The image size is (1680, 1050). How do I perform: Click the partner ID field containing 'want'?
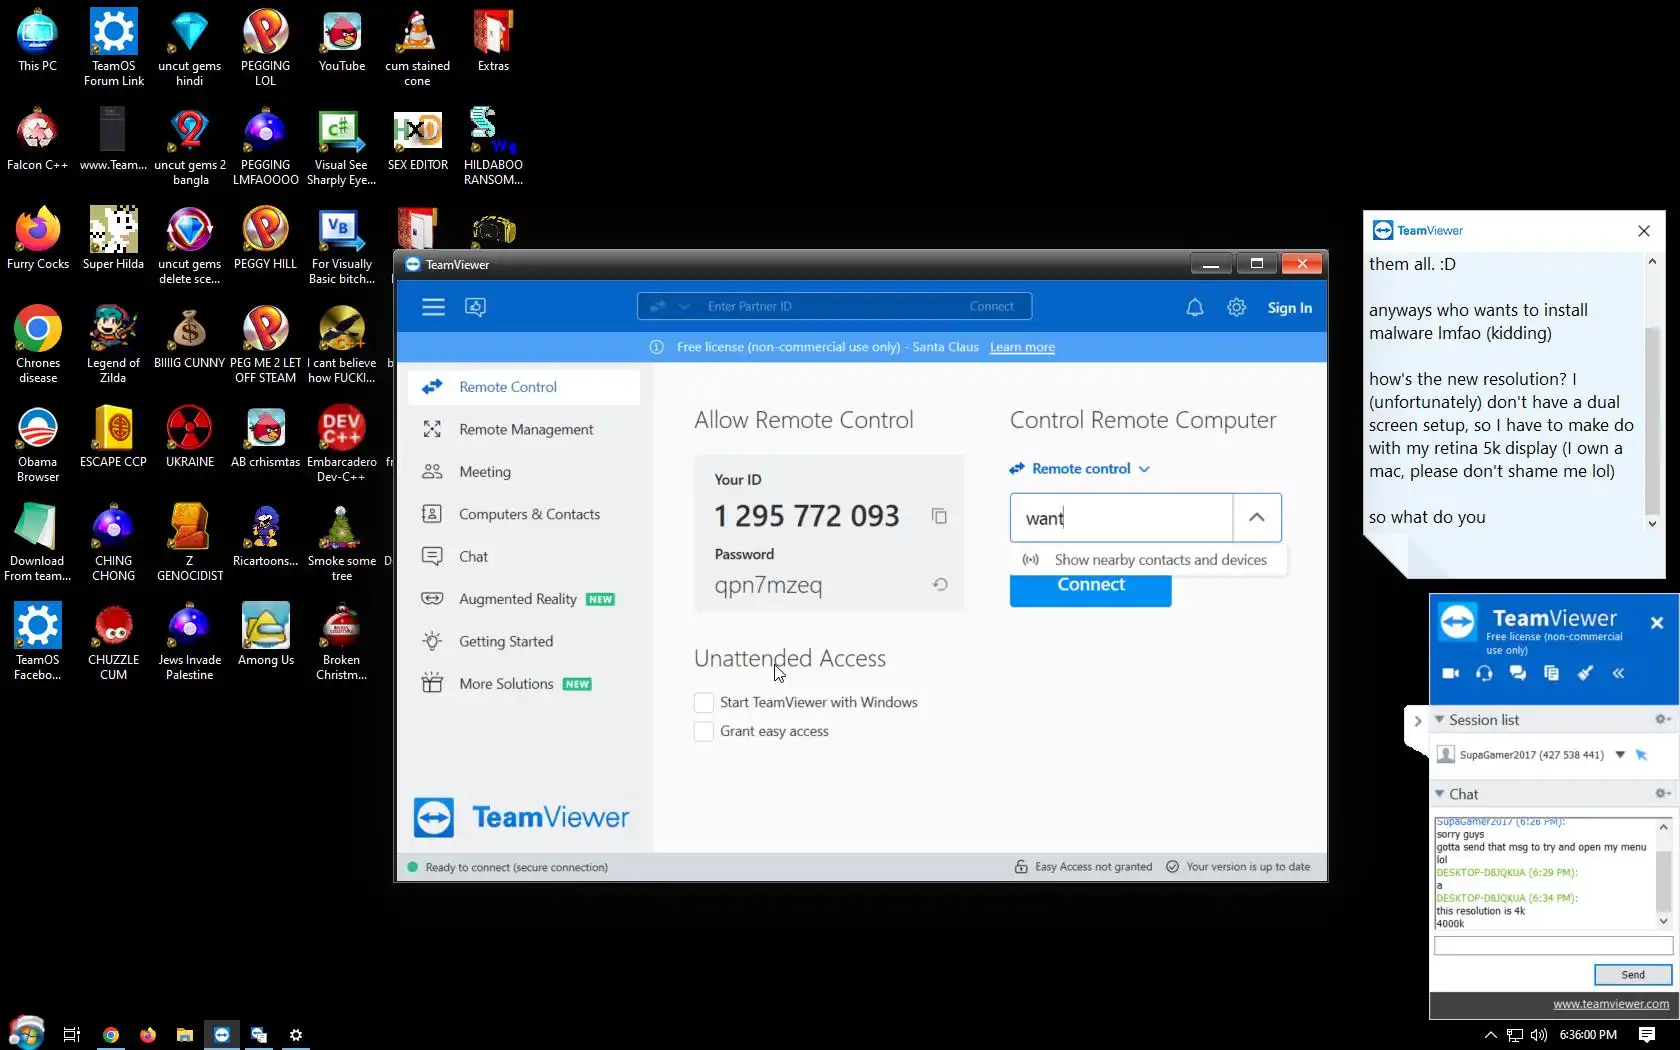click(x=1121, y=518)
